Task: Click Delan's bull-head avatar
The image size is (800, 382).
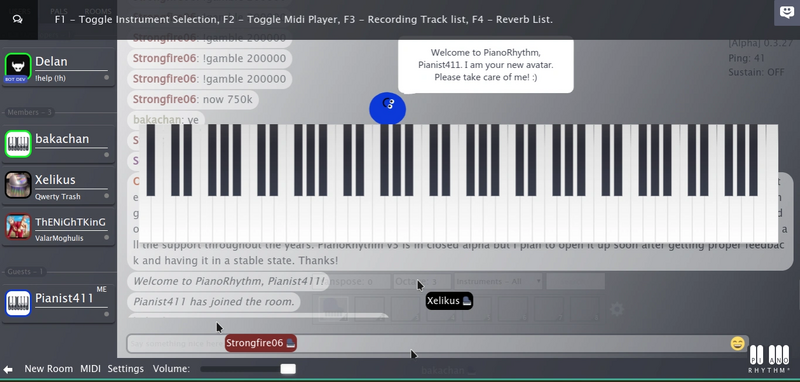Action: tap(18, 67)
